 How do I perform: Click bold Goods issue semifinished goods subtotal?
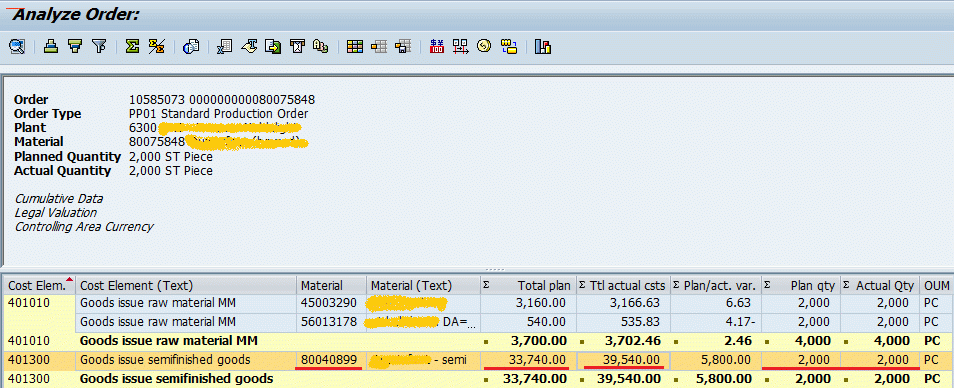176,379
